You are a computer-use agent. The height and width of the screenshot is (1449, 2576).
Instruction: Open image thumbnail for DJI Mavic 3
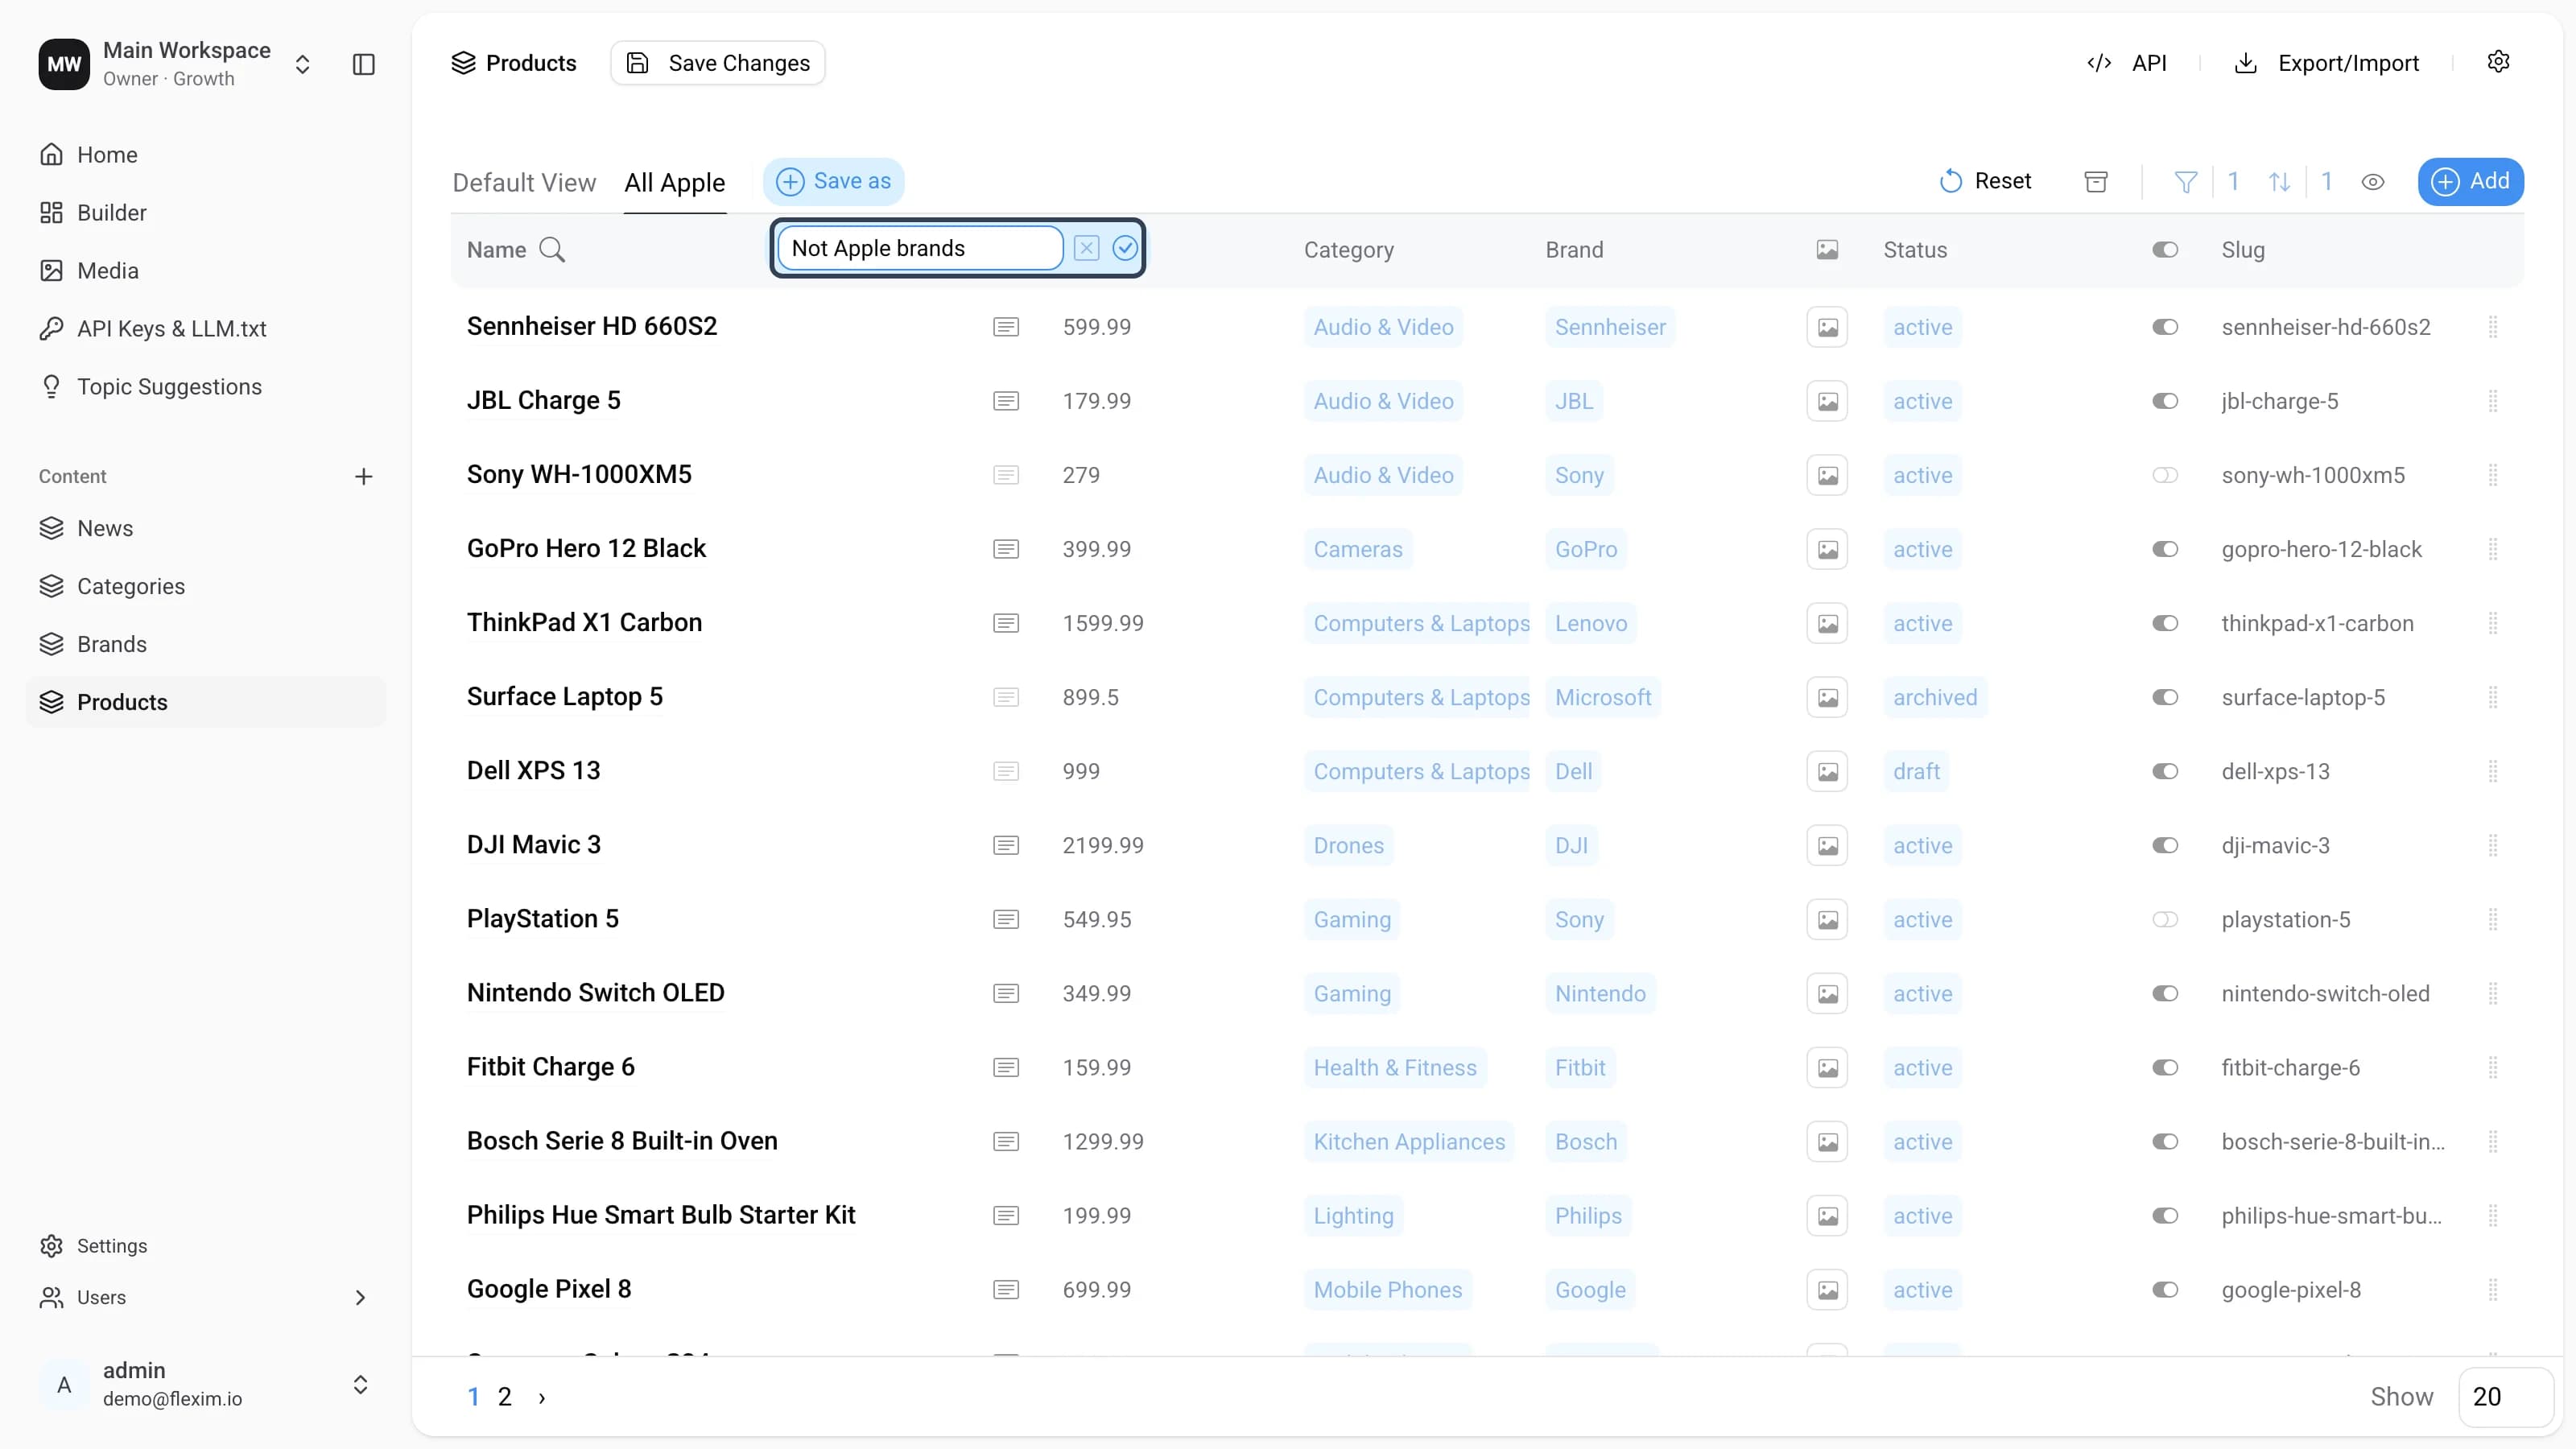[x=1827, y=845]
